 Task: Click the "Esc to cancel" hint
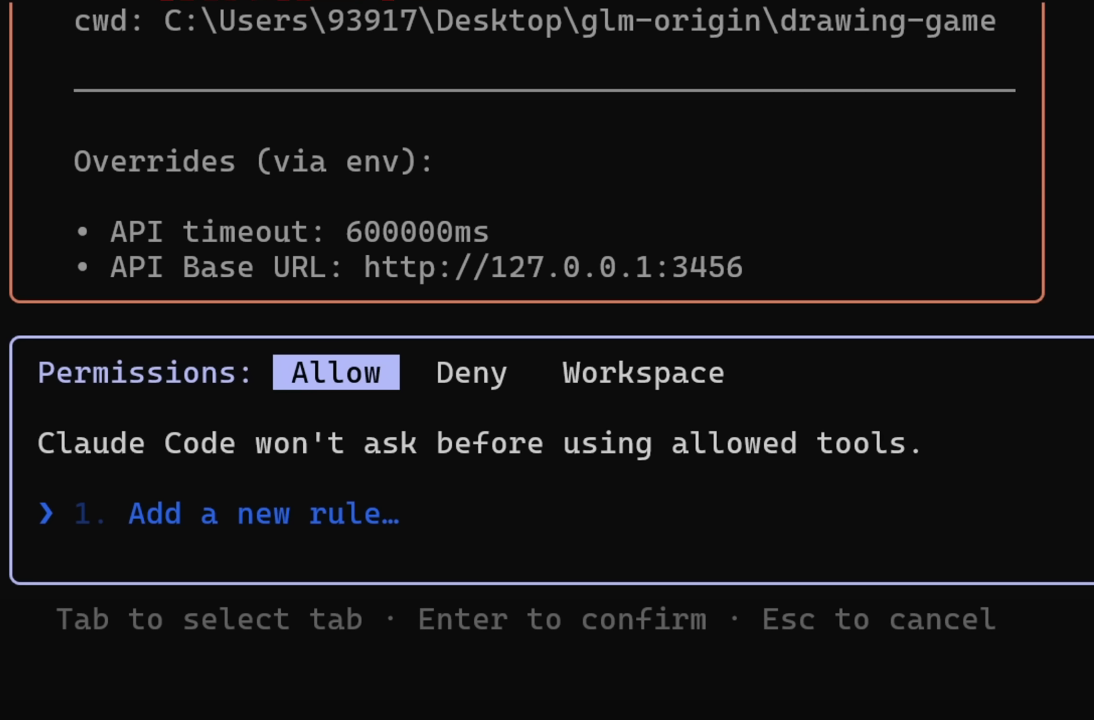[878, 620]
